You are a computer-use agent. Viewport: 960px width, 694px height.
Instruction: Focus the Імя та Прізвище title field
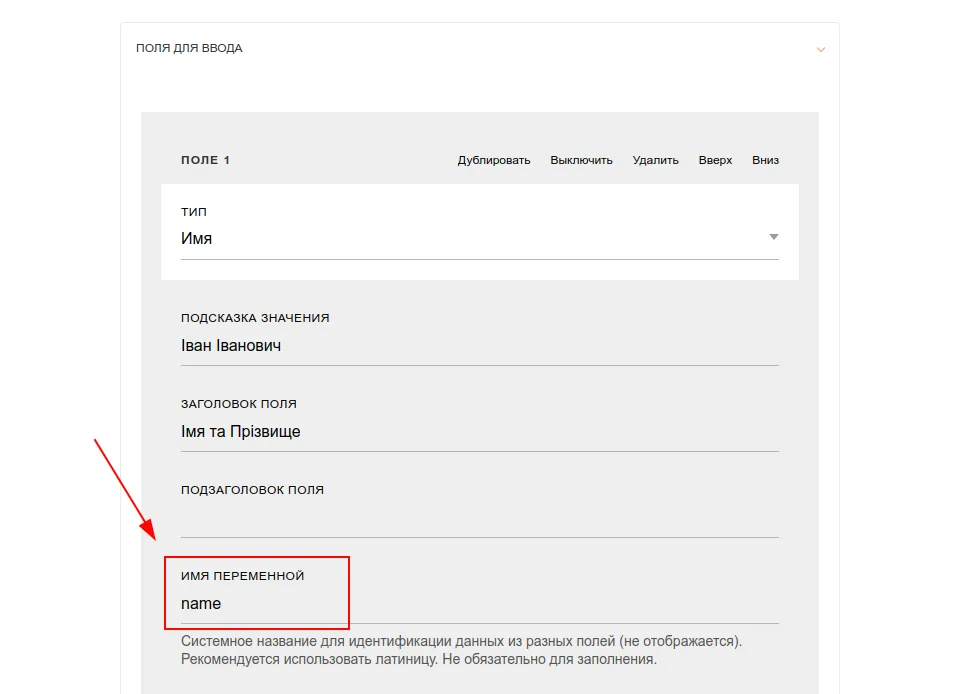pos(479,432)
